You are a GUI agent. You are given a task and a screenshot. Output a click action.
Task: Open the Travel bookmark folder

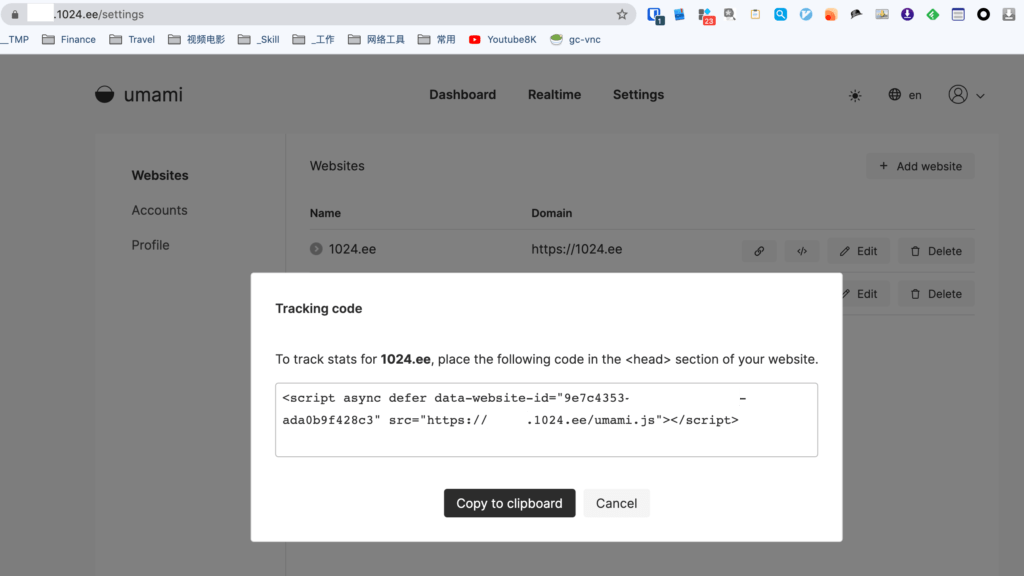132,39
